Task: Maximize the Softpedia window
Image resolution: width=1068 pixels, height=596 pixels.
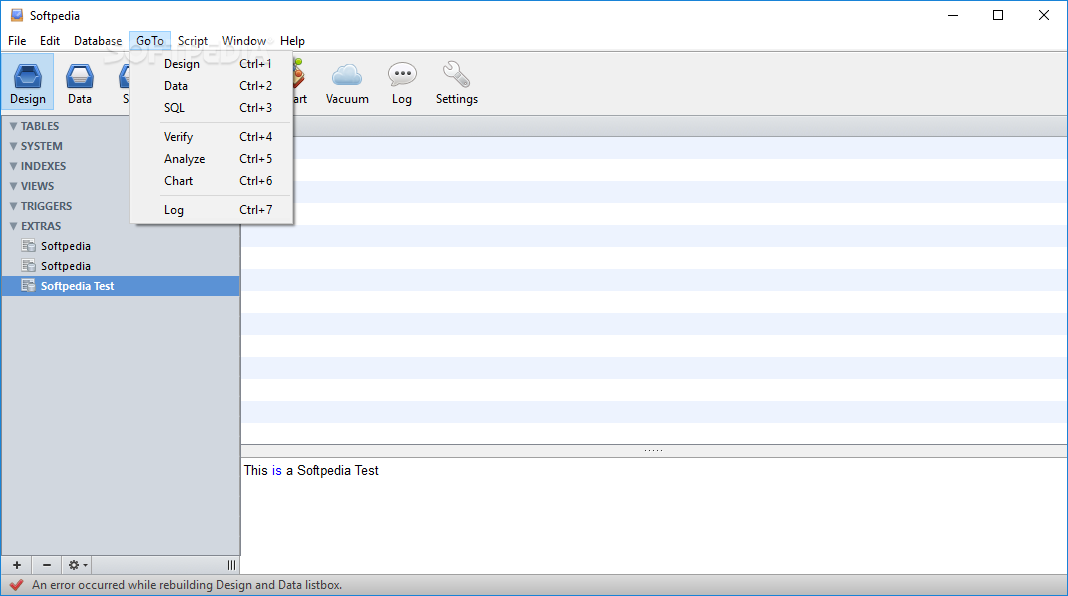Action: pyautogui.click(x=998, y=15)
